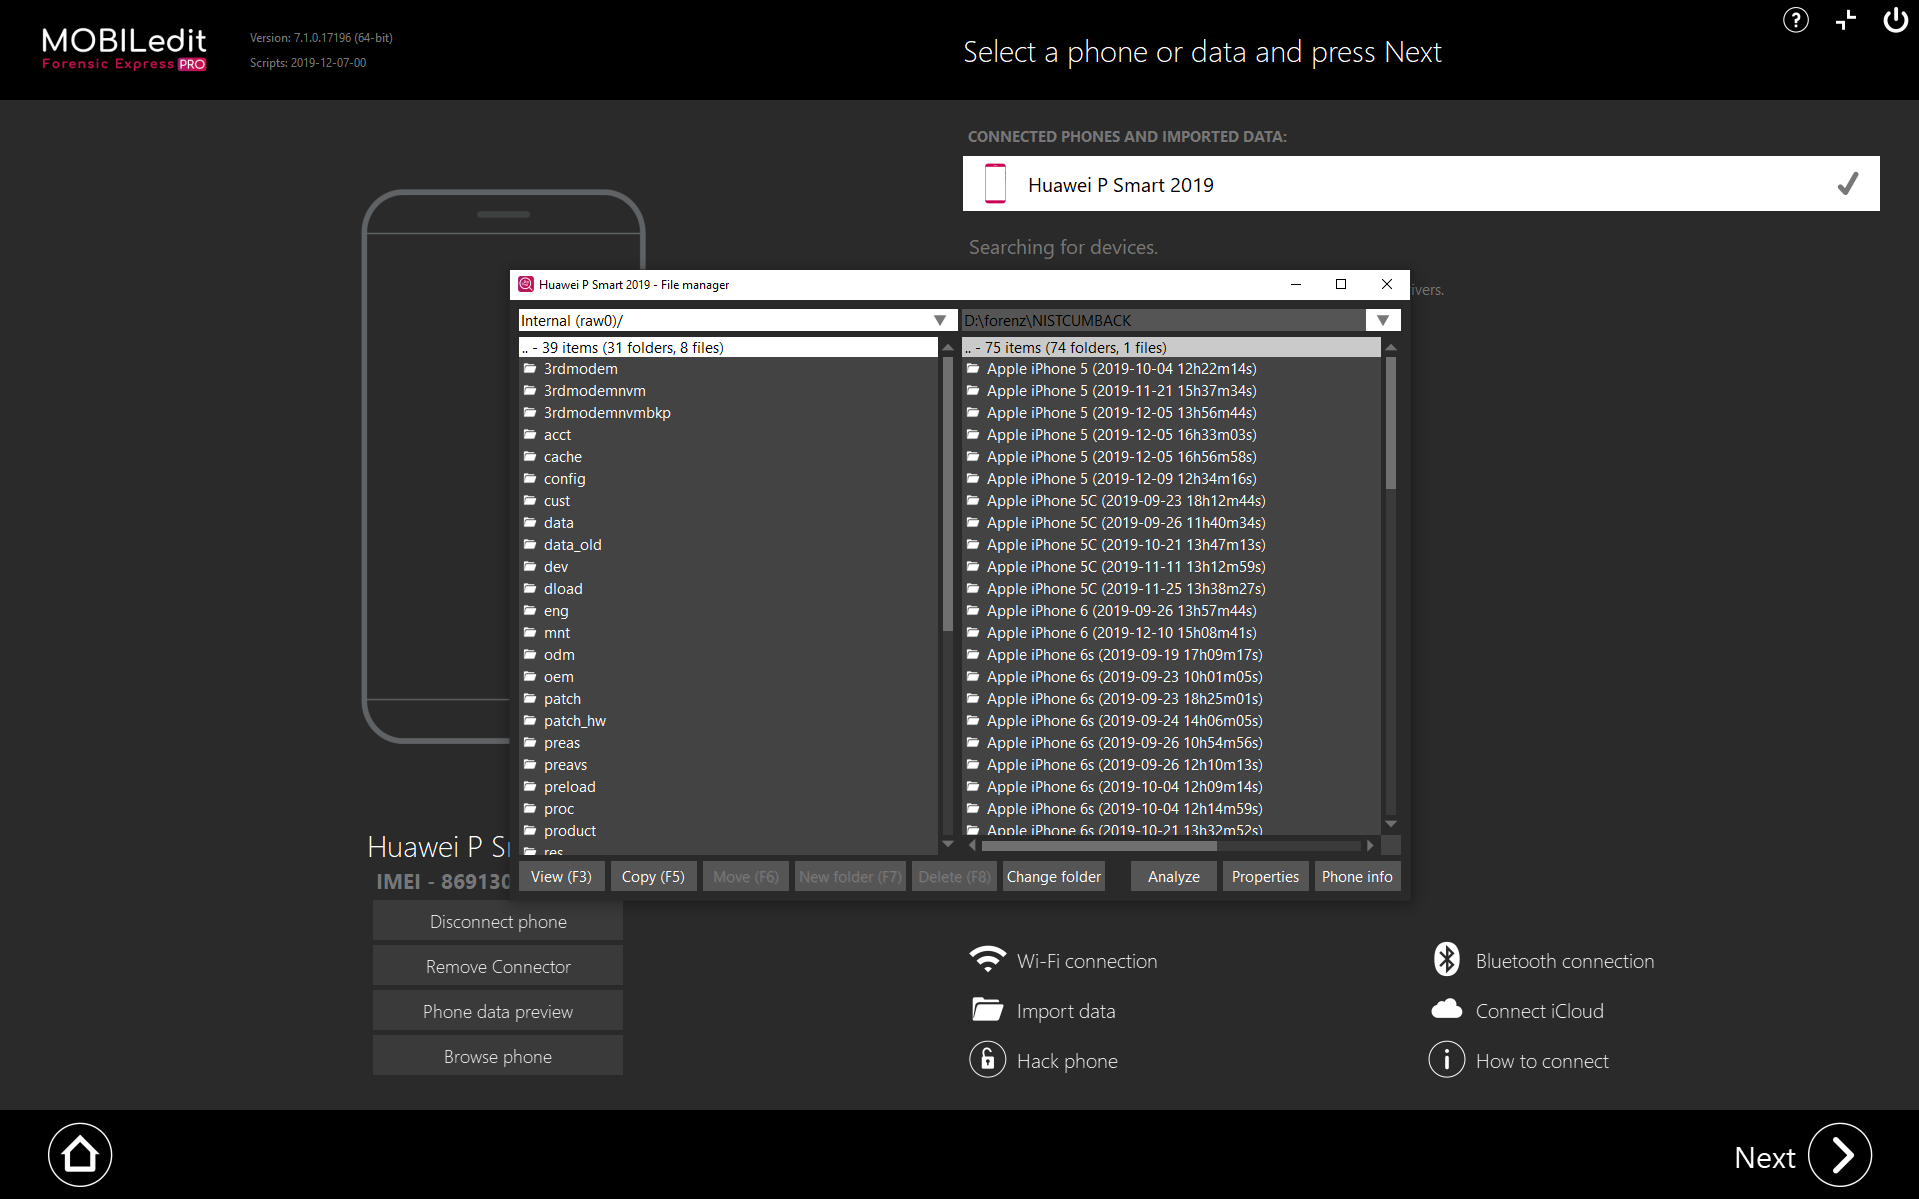This screenshot has width=1919, height=1199.
Task: Open the help question mark icon
Action: [x=1796, y=20]
